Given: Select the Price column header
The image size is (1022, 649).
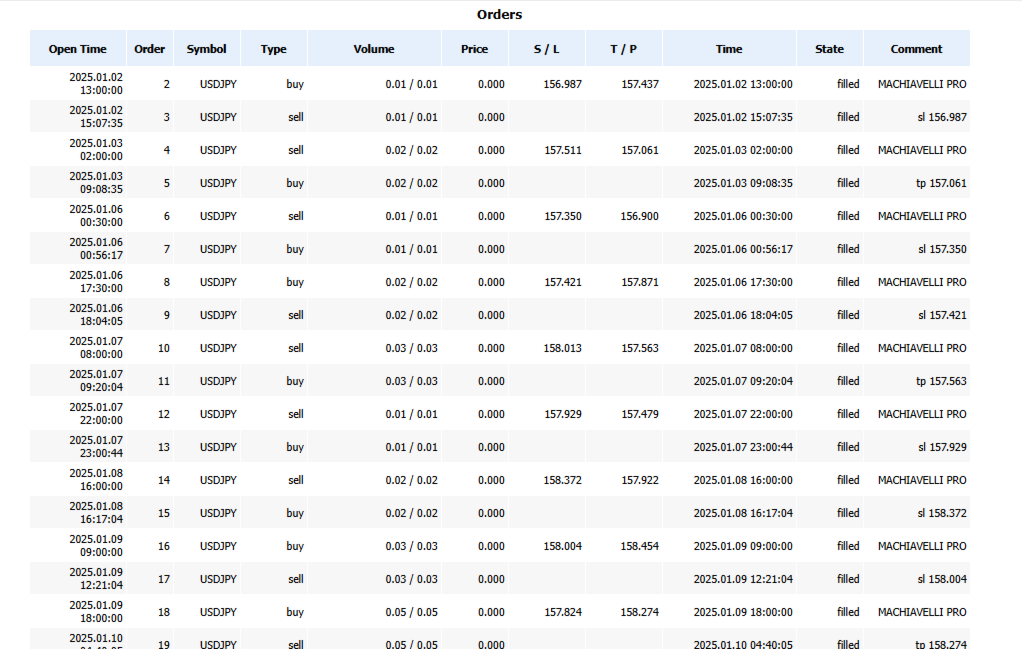Looking at the screenshot, I should click(x=474, y=49).
